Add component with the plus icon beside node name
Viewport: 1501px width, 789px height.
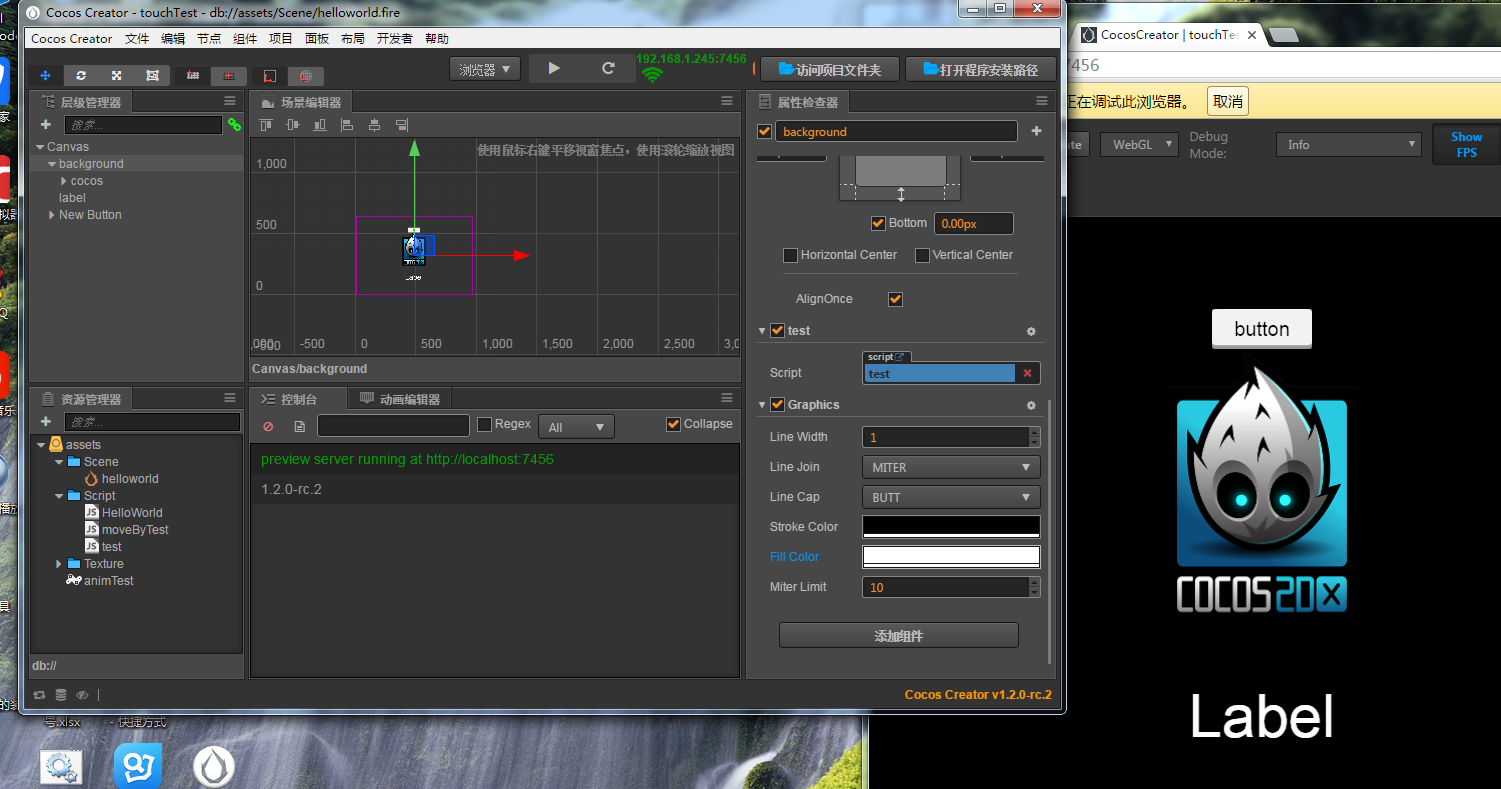(x=1036, y=131)
